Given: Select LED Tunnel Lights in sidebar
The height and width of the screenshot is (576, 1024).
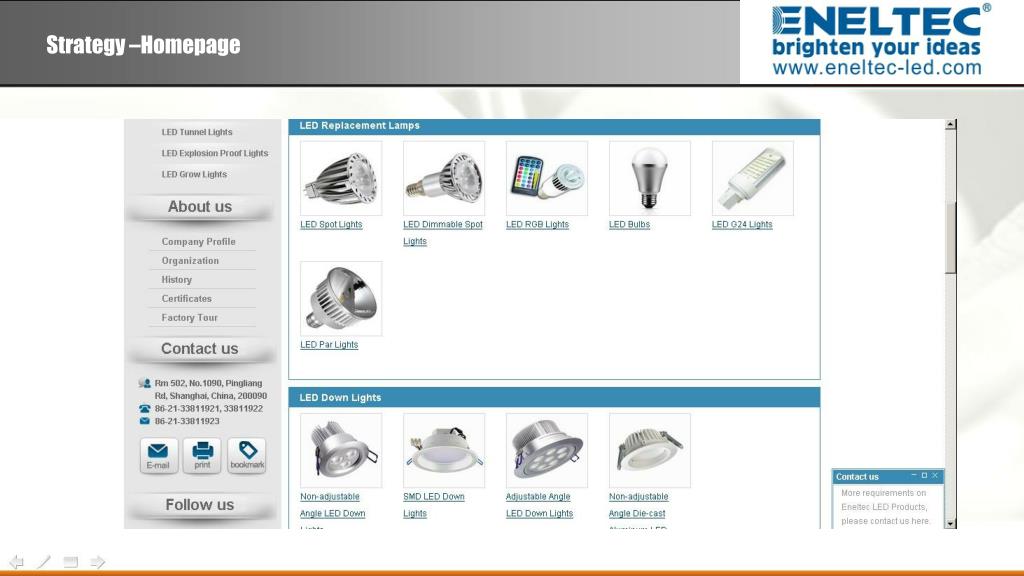Looking at the screenshot, I should [x=197, y=132].
